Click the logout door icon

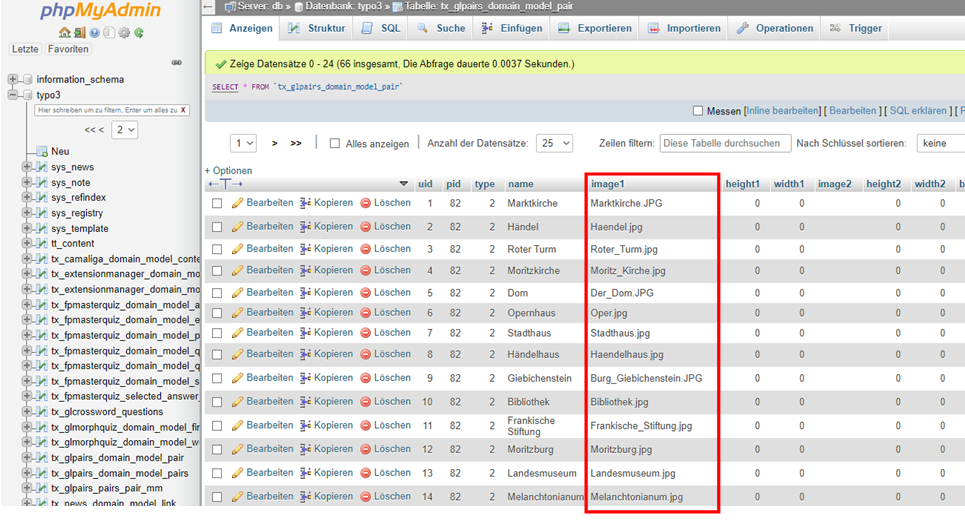[x=79, y=33]
